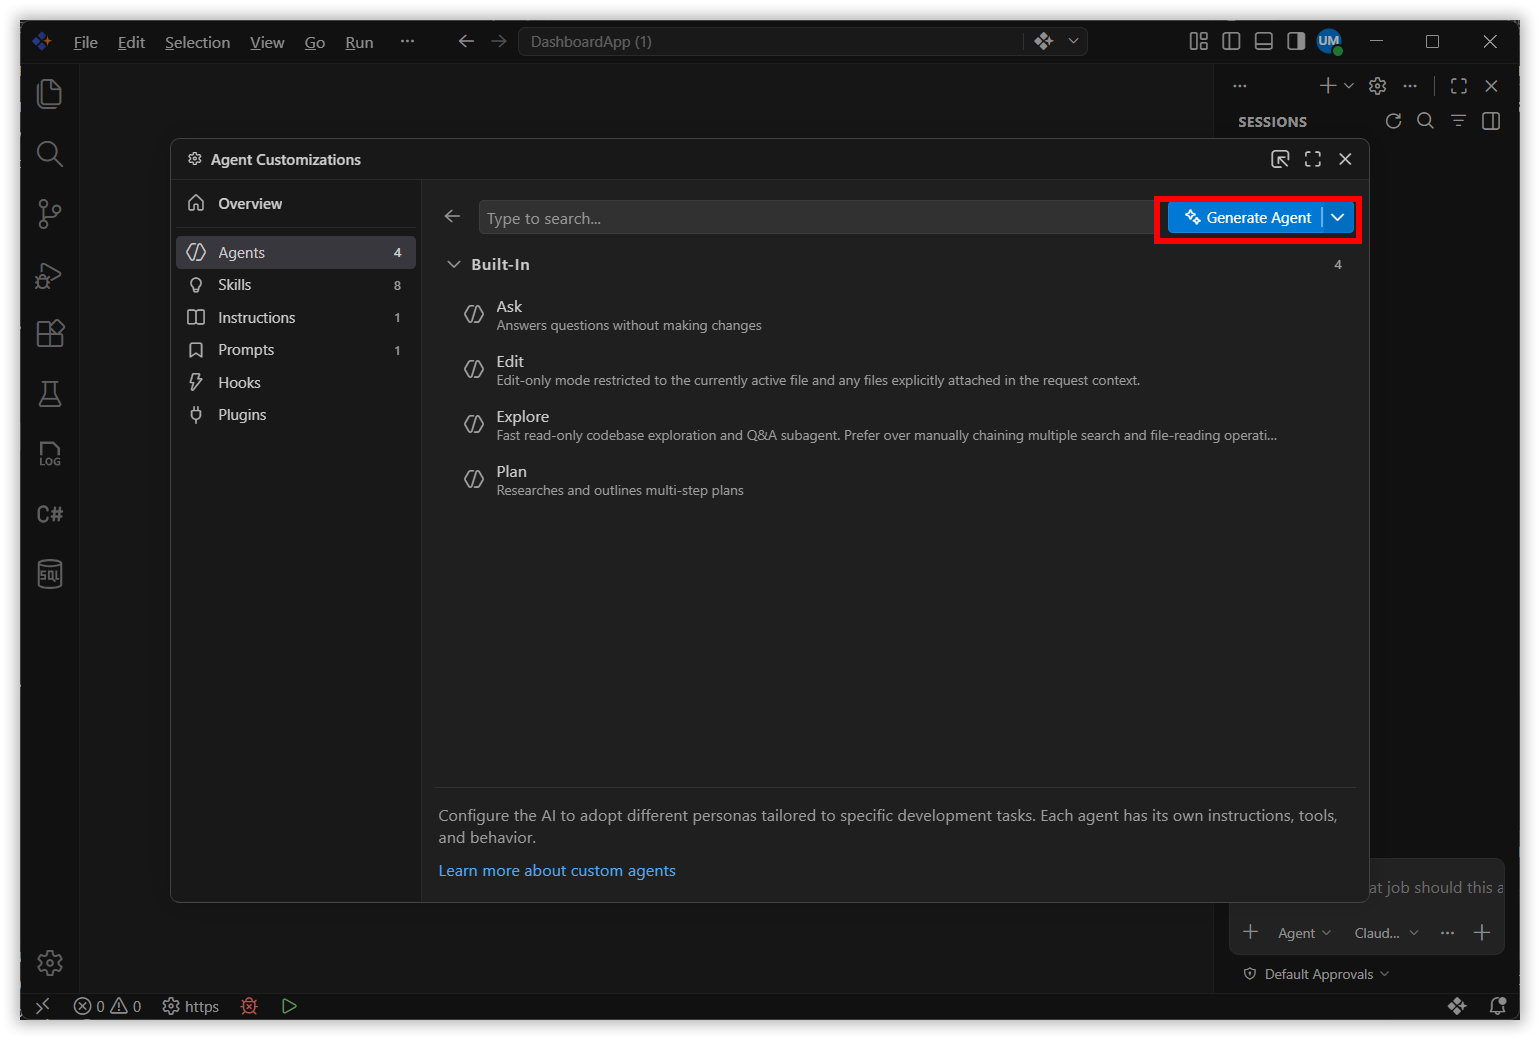Focus the 'Type to search...' field
Viewport: 1540px width, 1040px height.
point(816,218)
